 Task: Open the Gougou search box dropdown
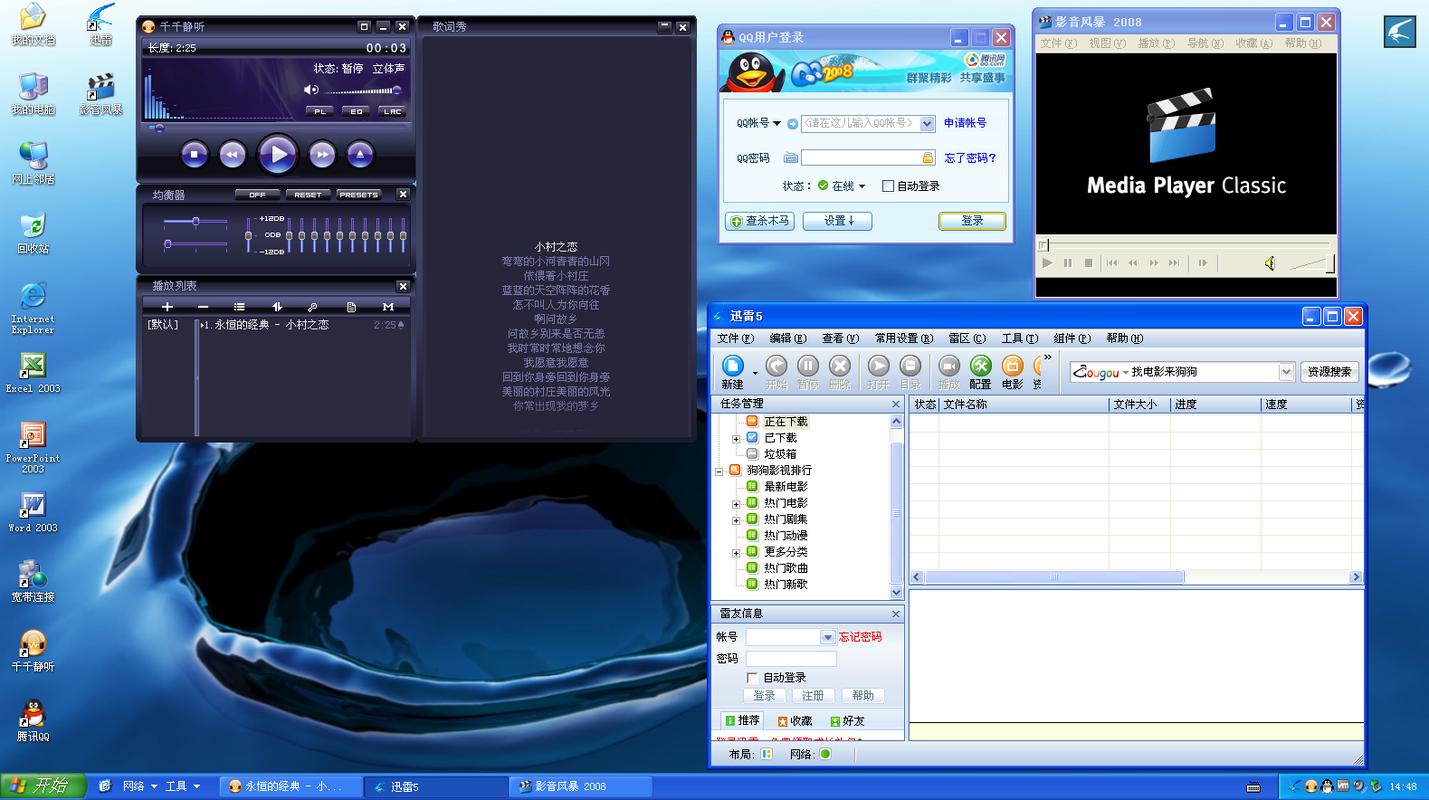pyautogui.click(x=1286, y=372)
